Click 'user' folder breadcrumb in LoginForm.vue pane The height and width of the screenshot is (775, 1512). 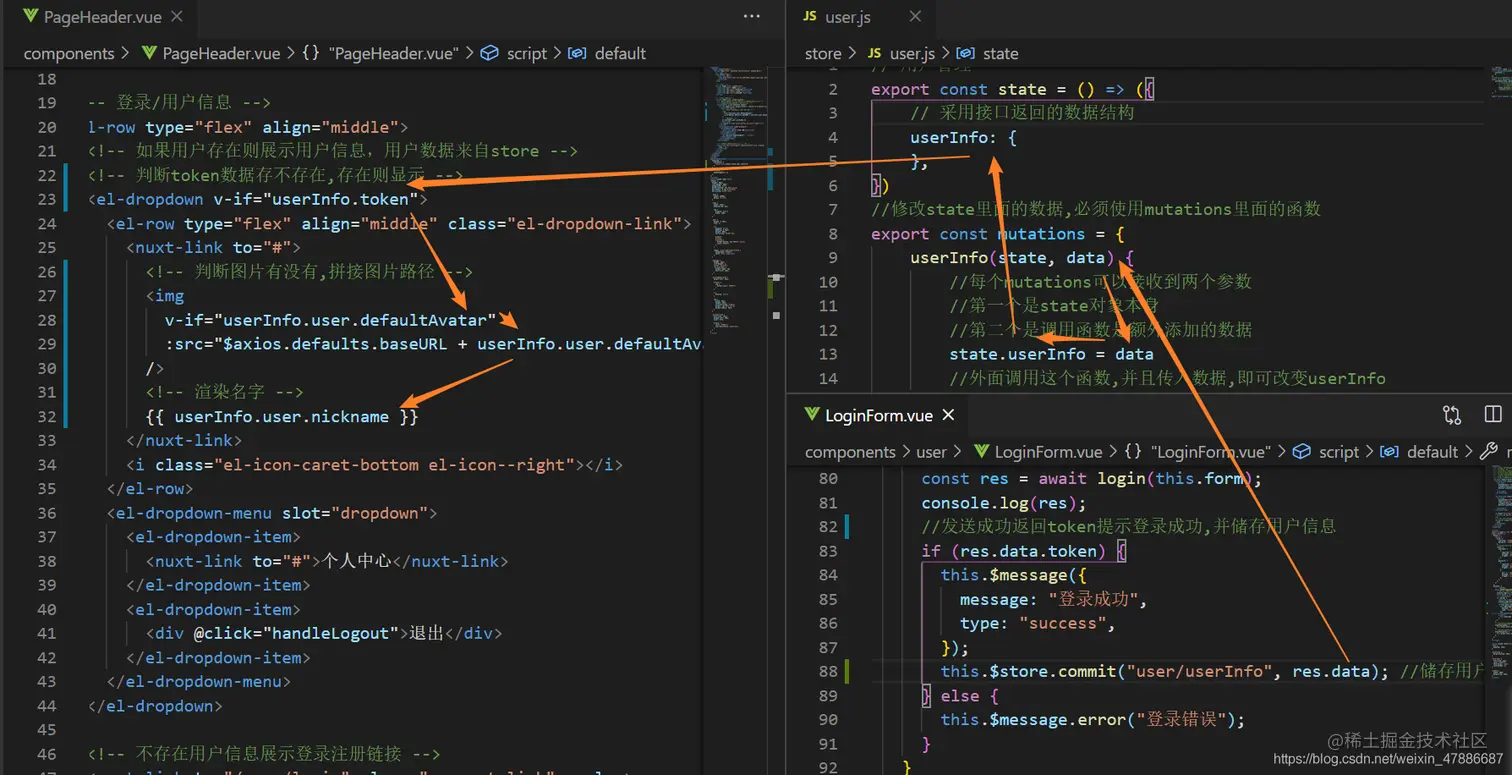pos(932,452)
